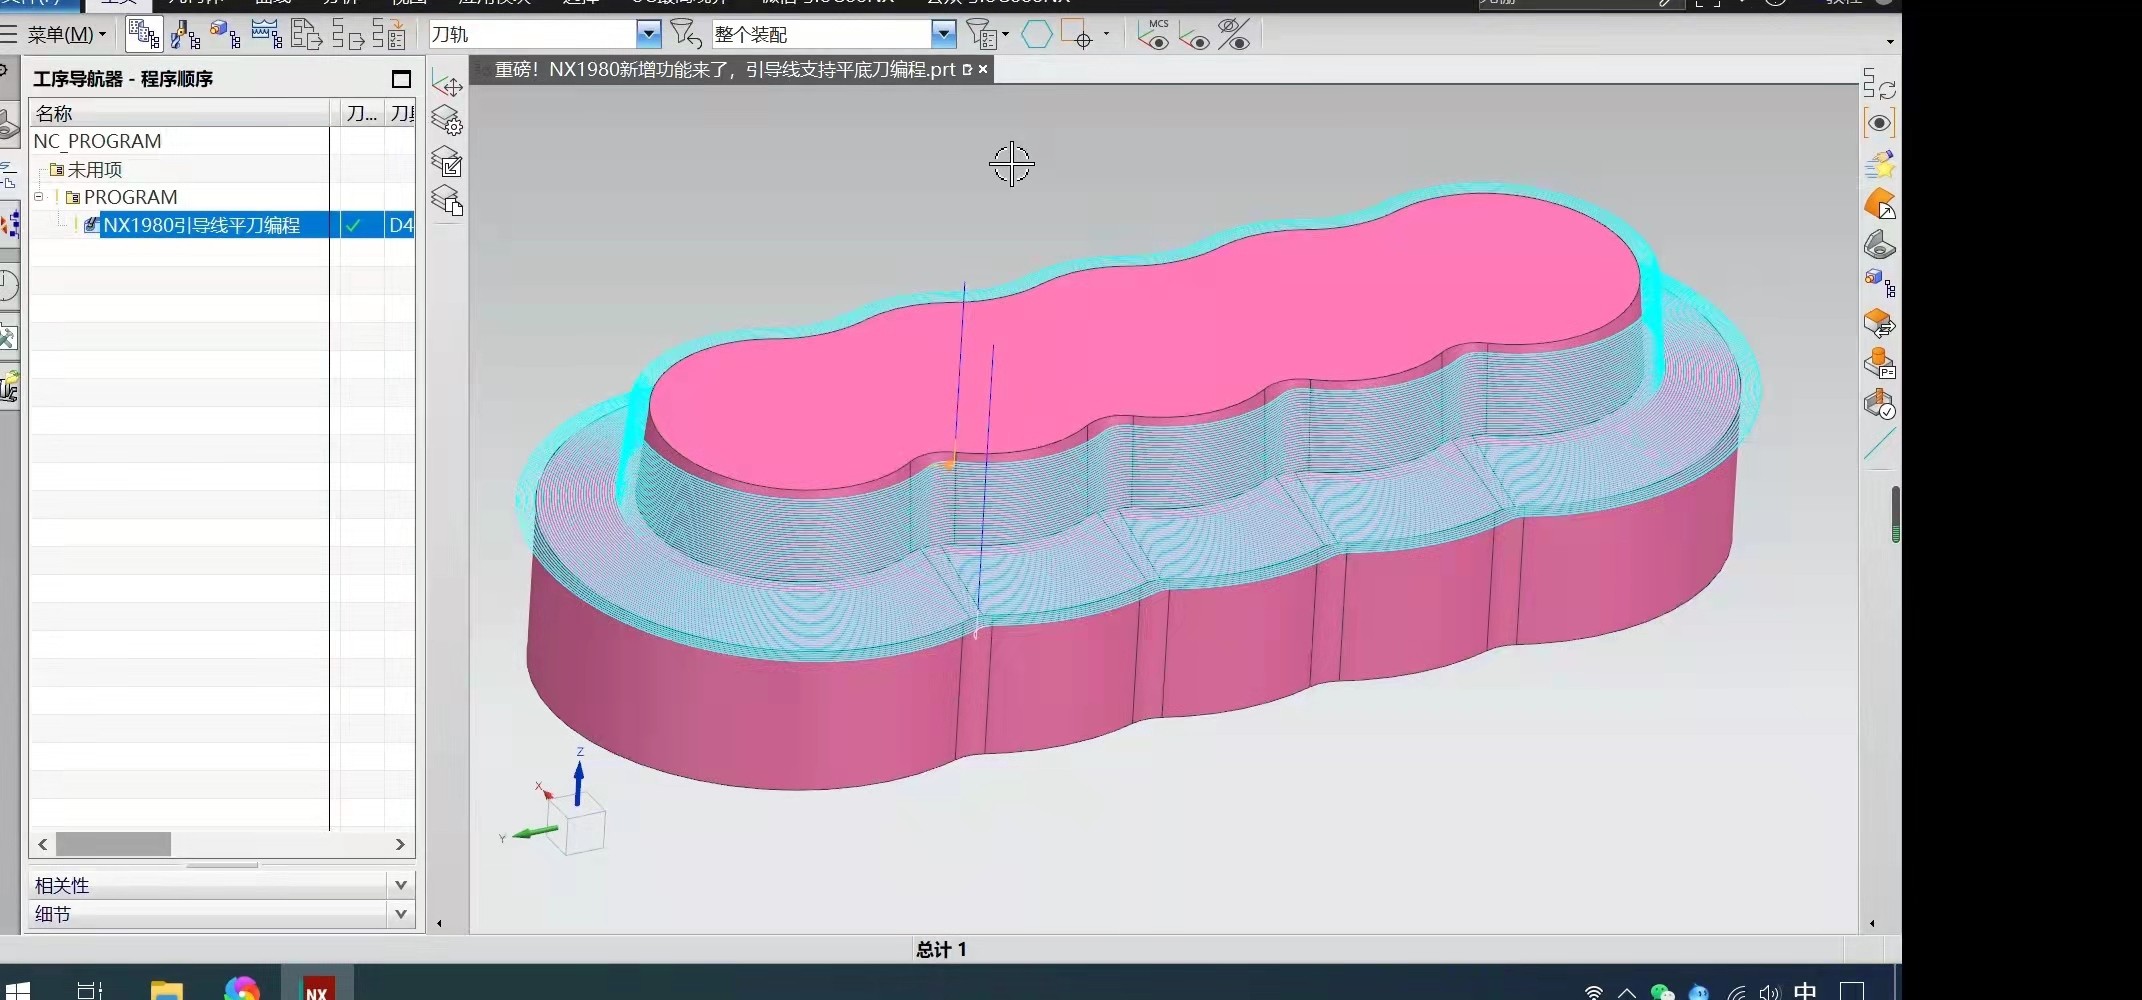Open toolbar overflow arrow at top right
Image resolution: width=2142 pixels, height=1000 pixels.
pos(1890,42)
